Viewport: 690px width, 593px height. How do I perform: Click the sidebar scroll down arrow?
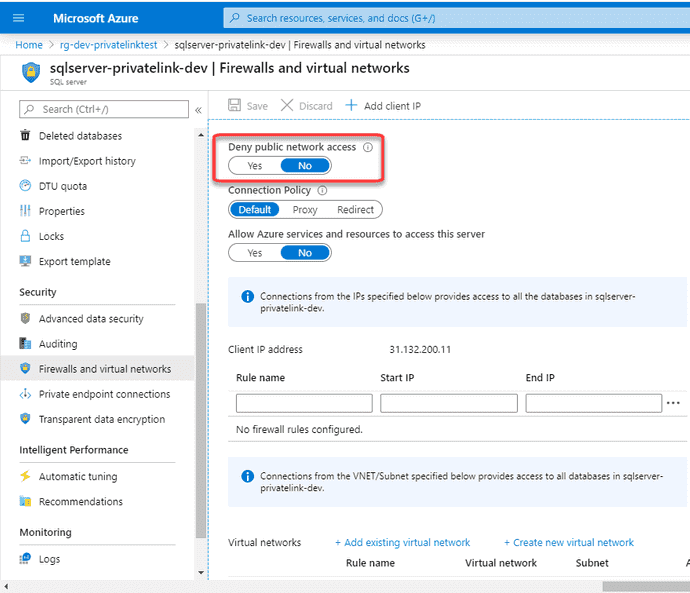pyautogui.click(x=201, y=572)
